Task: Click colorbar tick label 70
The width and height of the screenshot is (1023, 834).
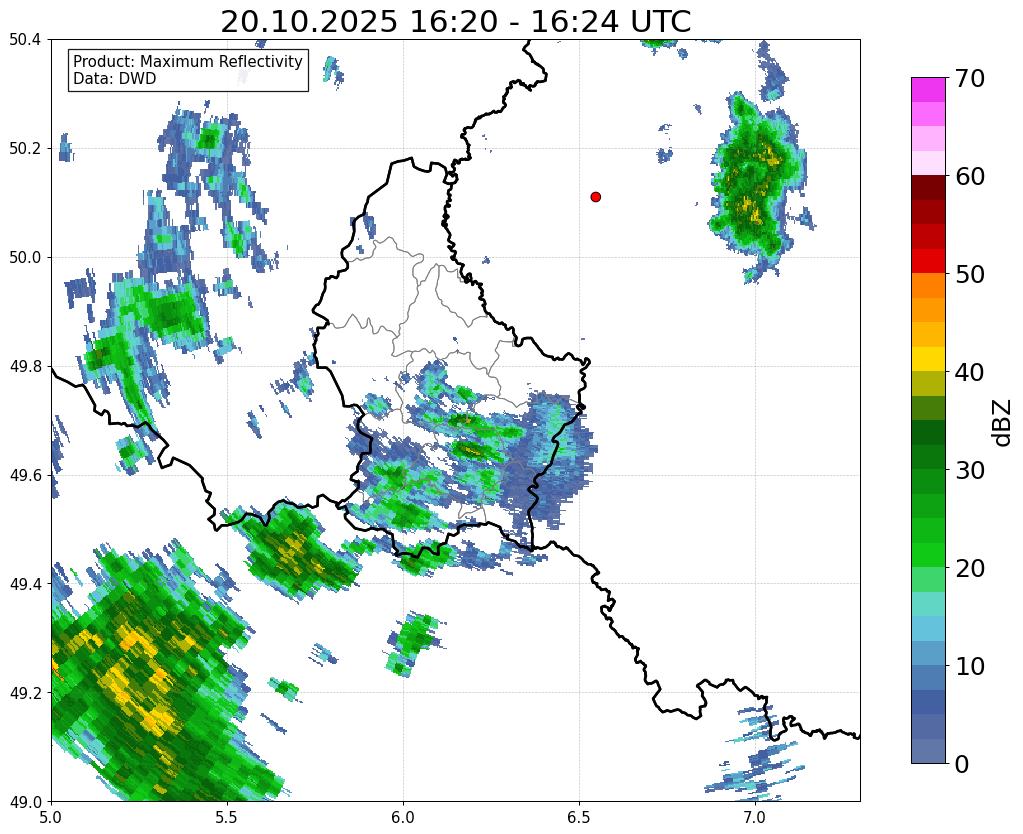Action: click(x=969, y=78)
